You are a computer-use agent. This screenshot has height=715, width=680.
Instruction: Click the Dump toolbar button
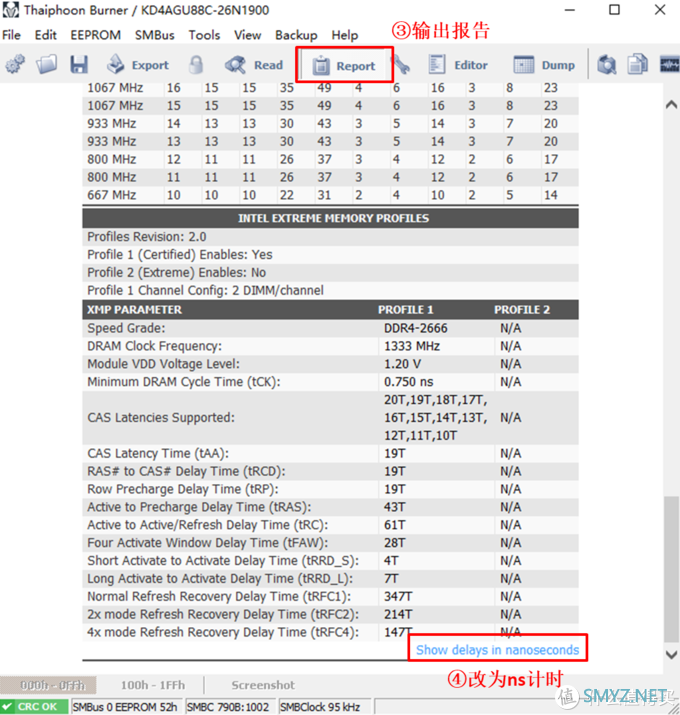(544, 65)
